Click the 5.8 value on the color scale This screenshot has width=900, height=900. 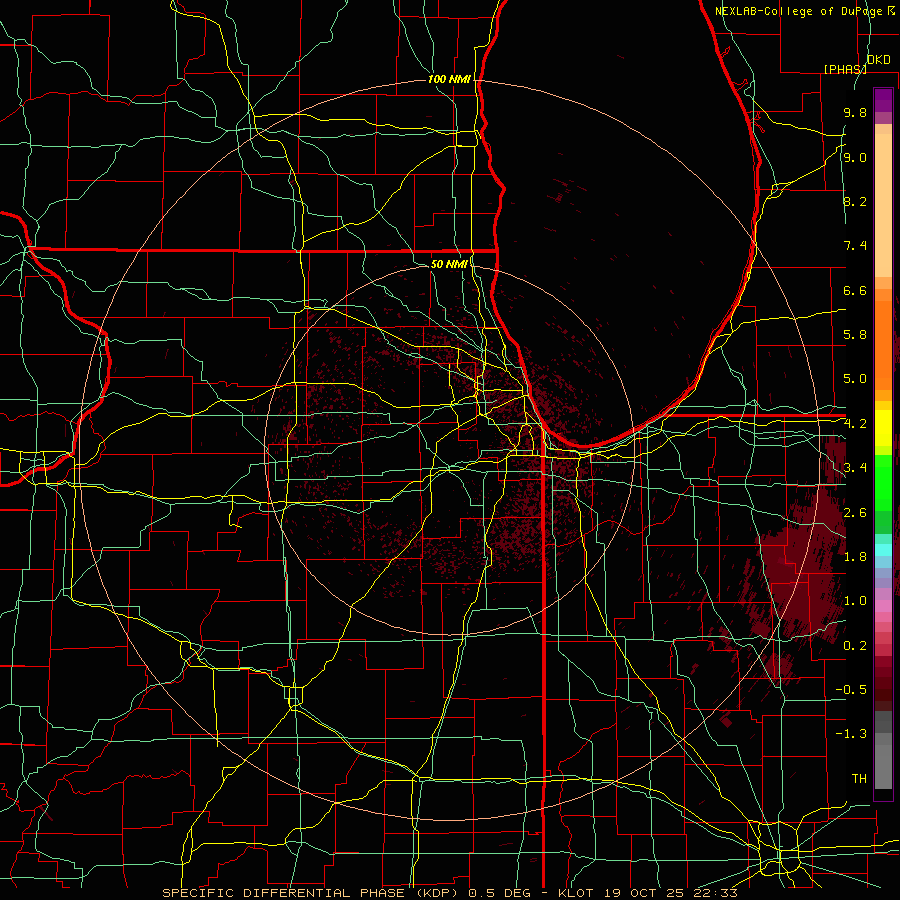(855, 335)
